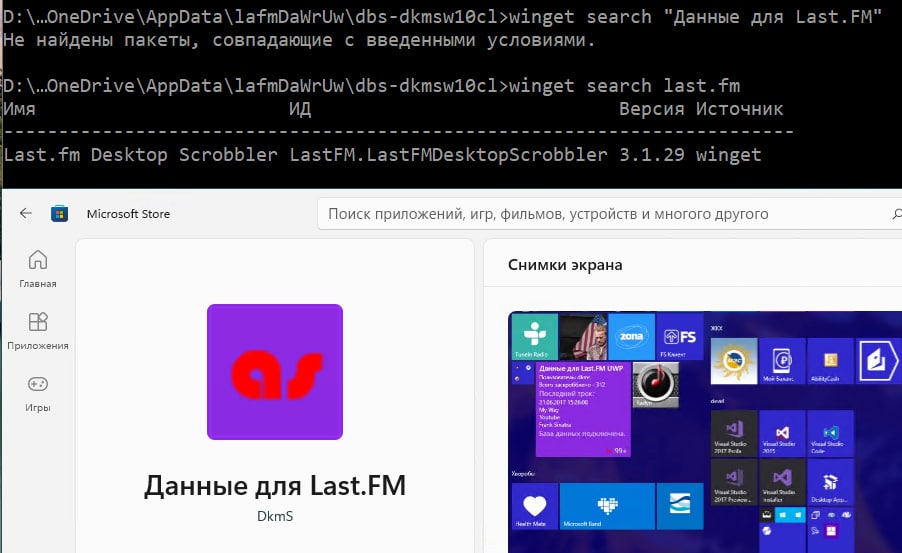Click the Снимки экрана heading
This screenshot has width=902, height=553.
click(x=565, y=265)
